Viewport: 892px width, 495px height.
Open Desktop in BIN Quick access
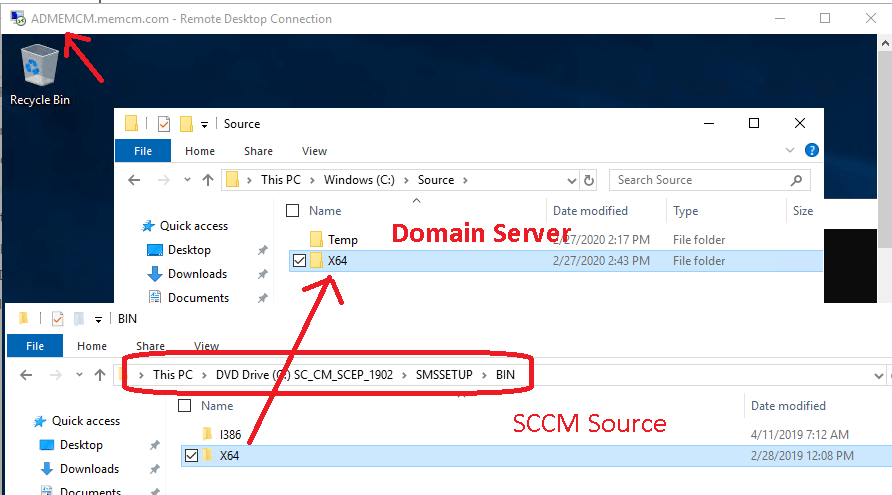click(81, 445)
